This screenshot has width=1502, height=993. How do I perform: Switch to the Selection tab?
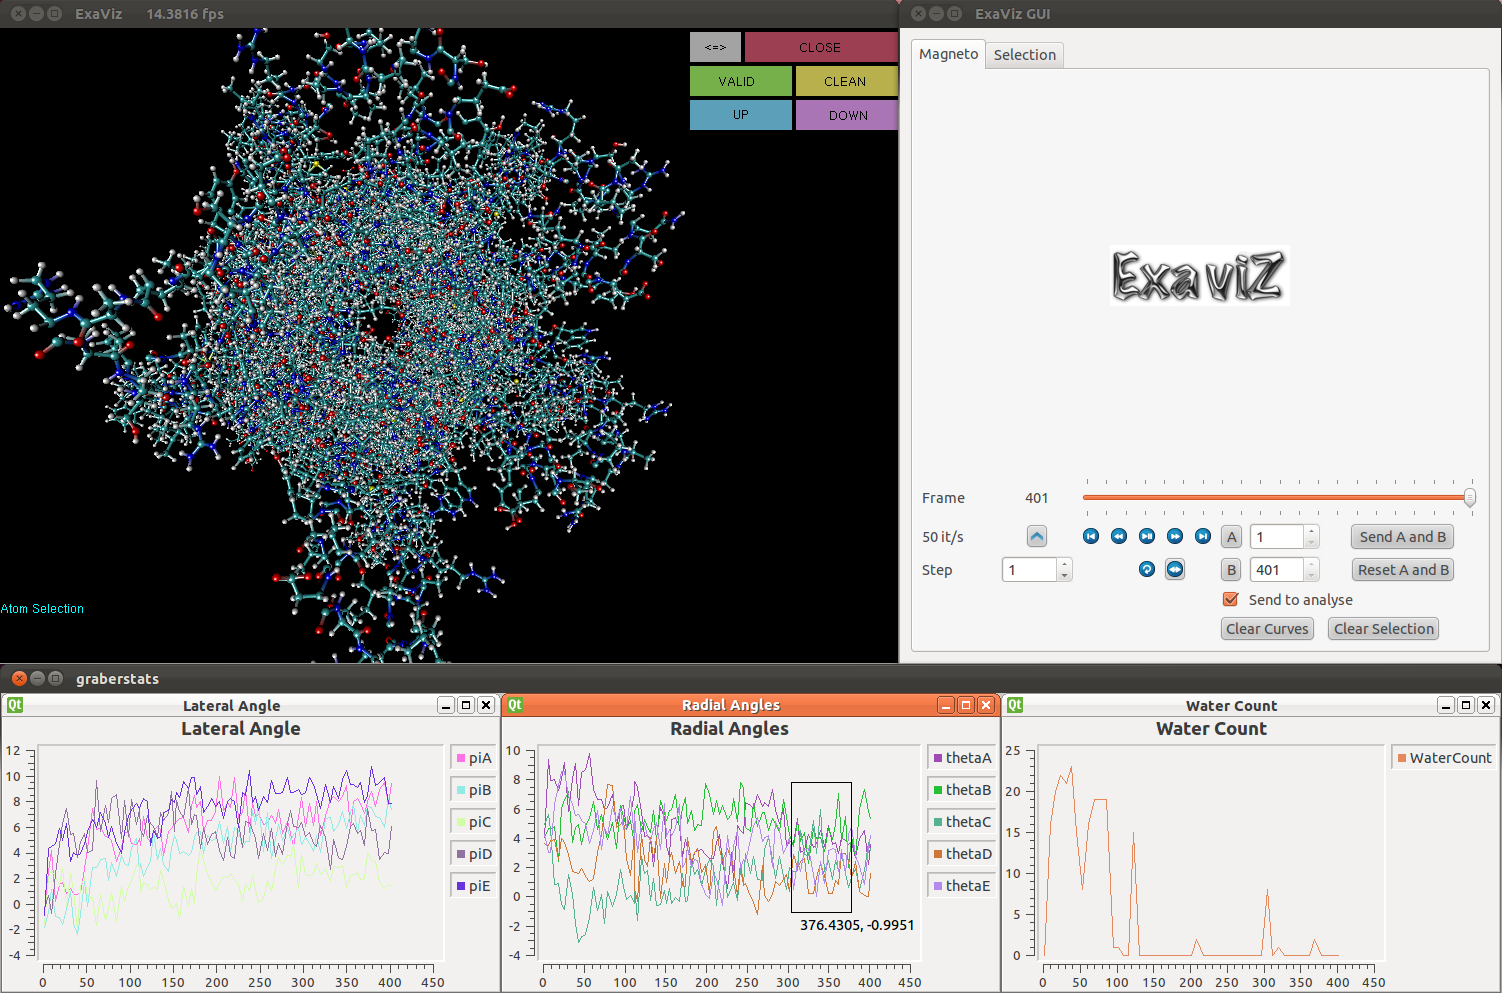tap(1024, 55)
